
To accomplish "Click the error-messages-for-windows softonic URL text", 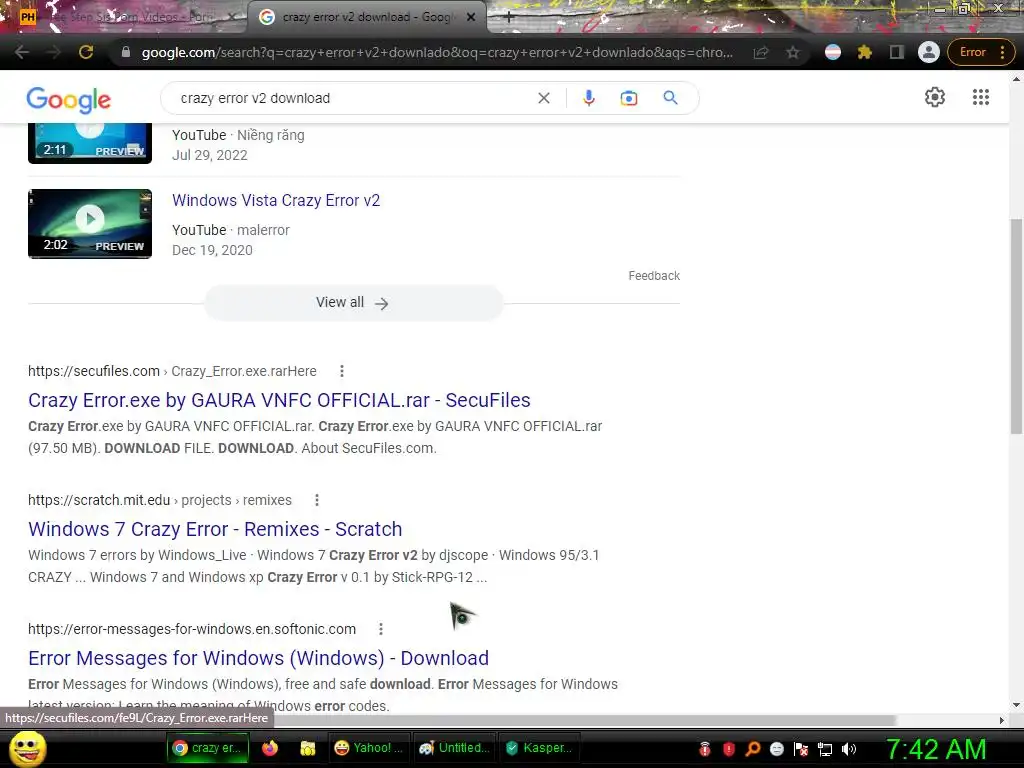I will click(192, 629).
